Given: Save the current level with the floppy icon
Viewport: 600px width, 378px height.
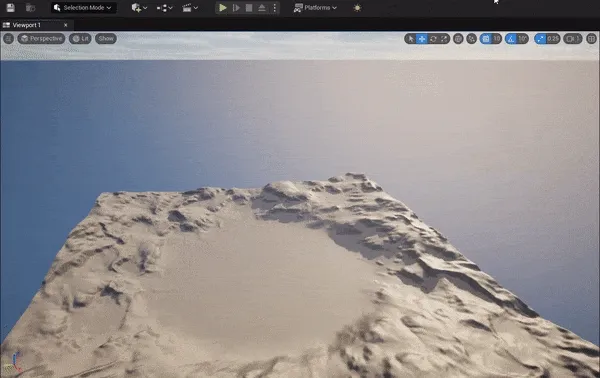Looking at the screenshot, I should coord(10,8).
